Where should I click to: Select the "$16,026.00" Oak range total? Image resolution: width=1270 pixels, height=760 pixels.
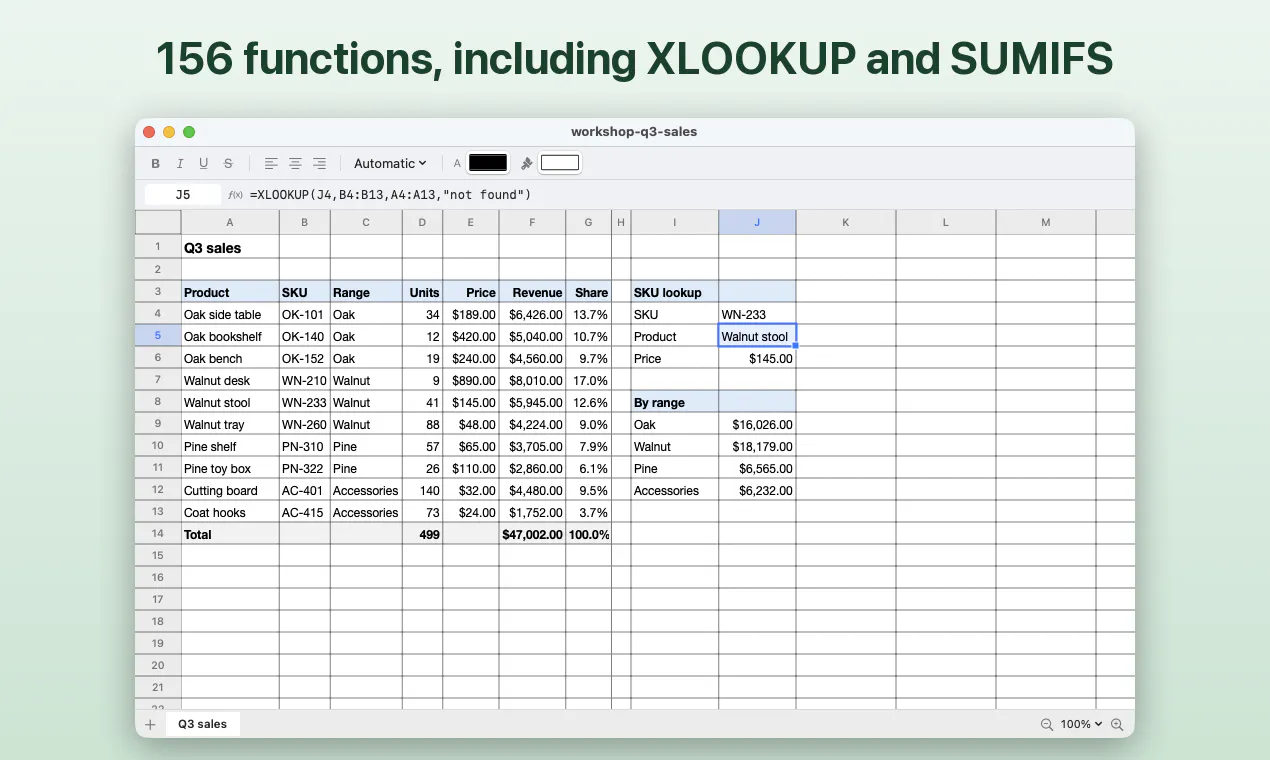coord(757,424)
